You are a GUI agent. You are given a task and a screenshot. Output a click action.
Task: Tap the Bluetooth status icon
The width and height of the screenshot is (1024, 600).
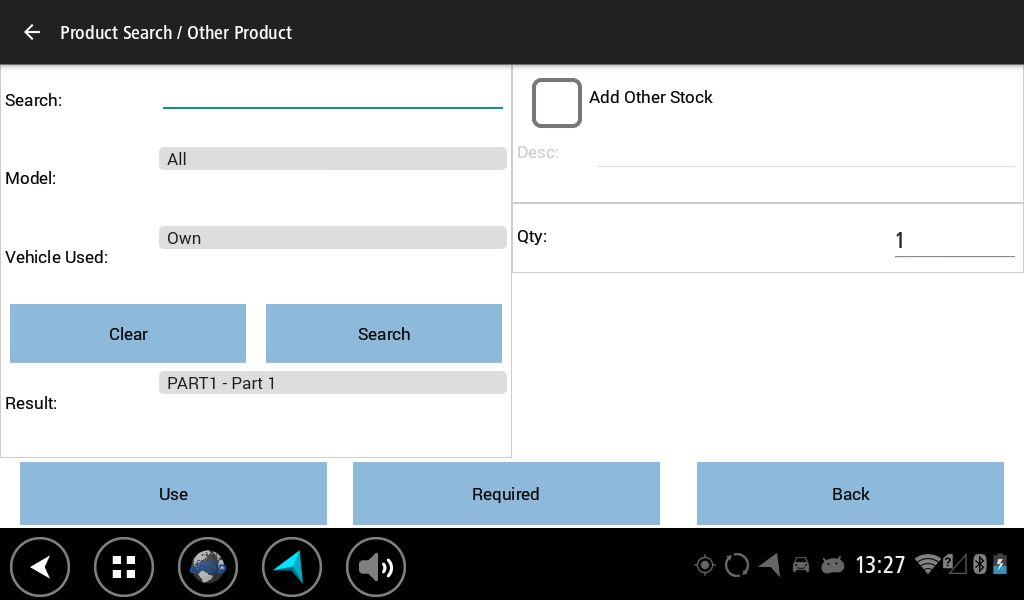point(979,564)
